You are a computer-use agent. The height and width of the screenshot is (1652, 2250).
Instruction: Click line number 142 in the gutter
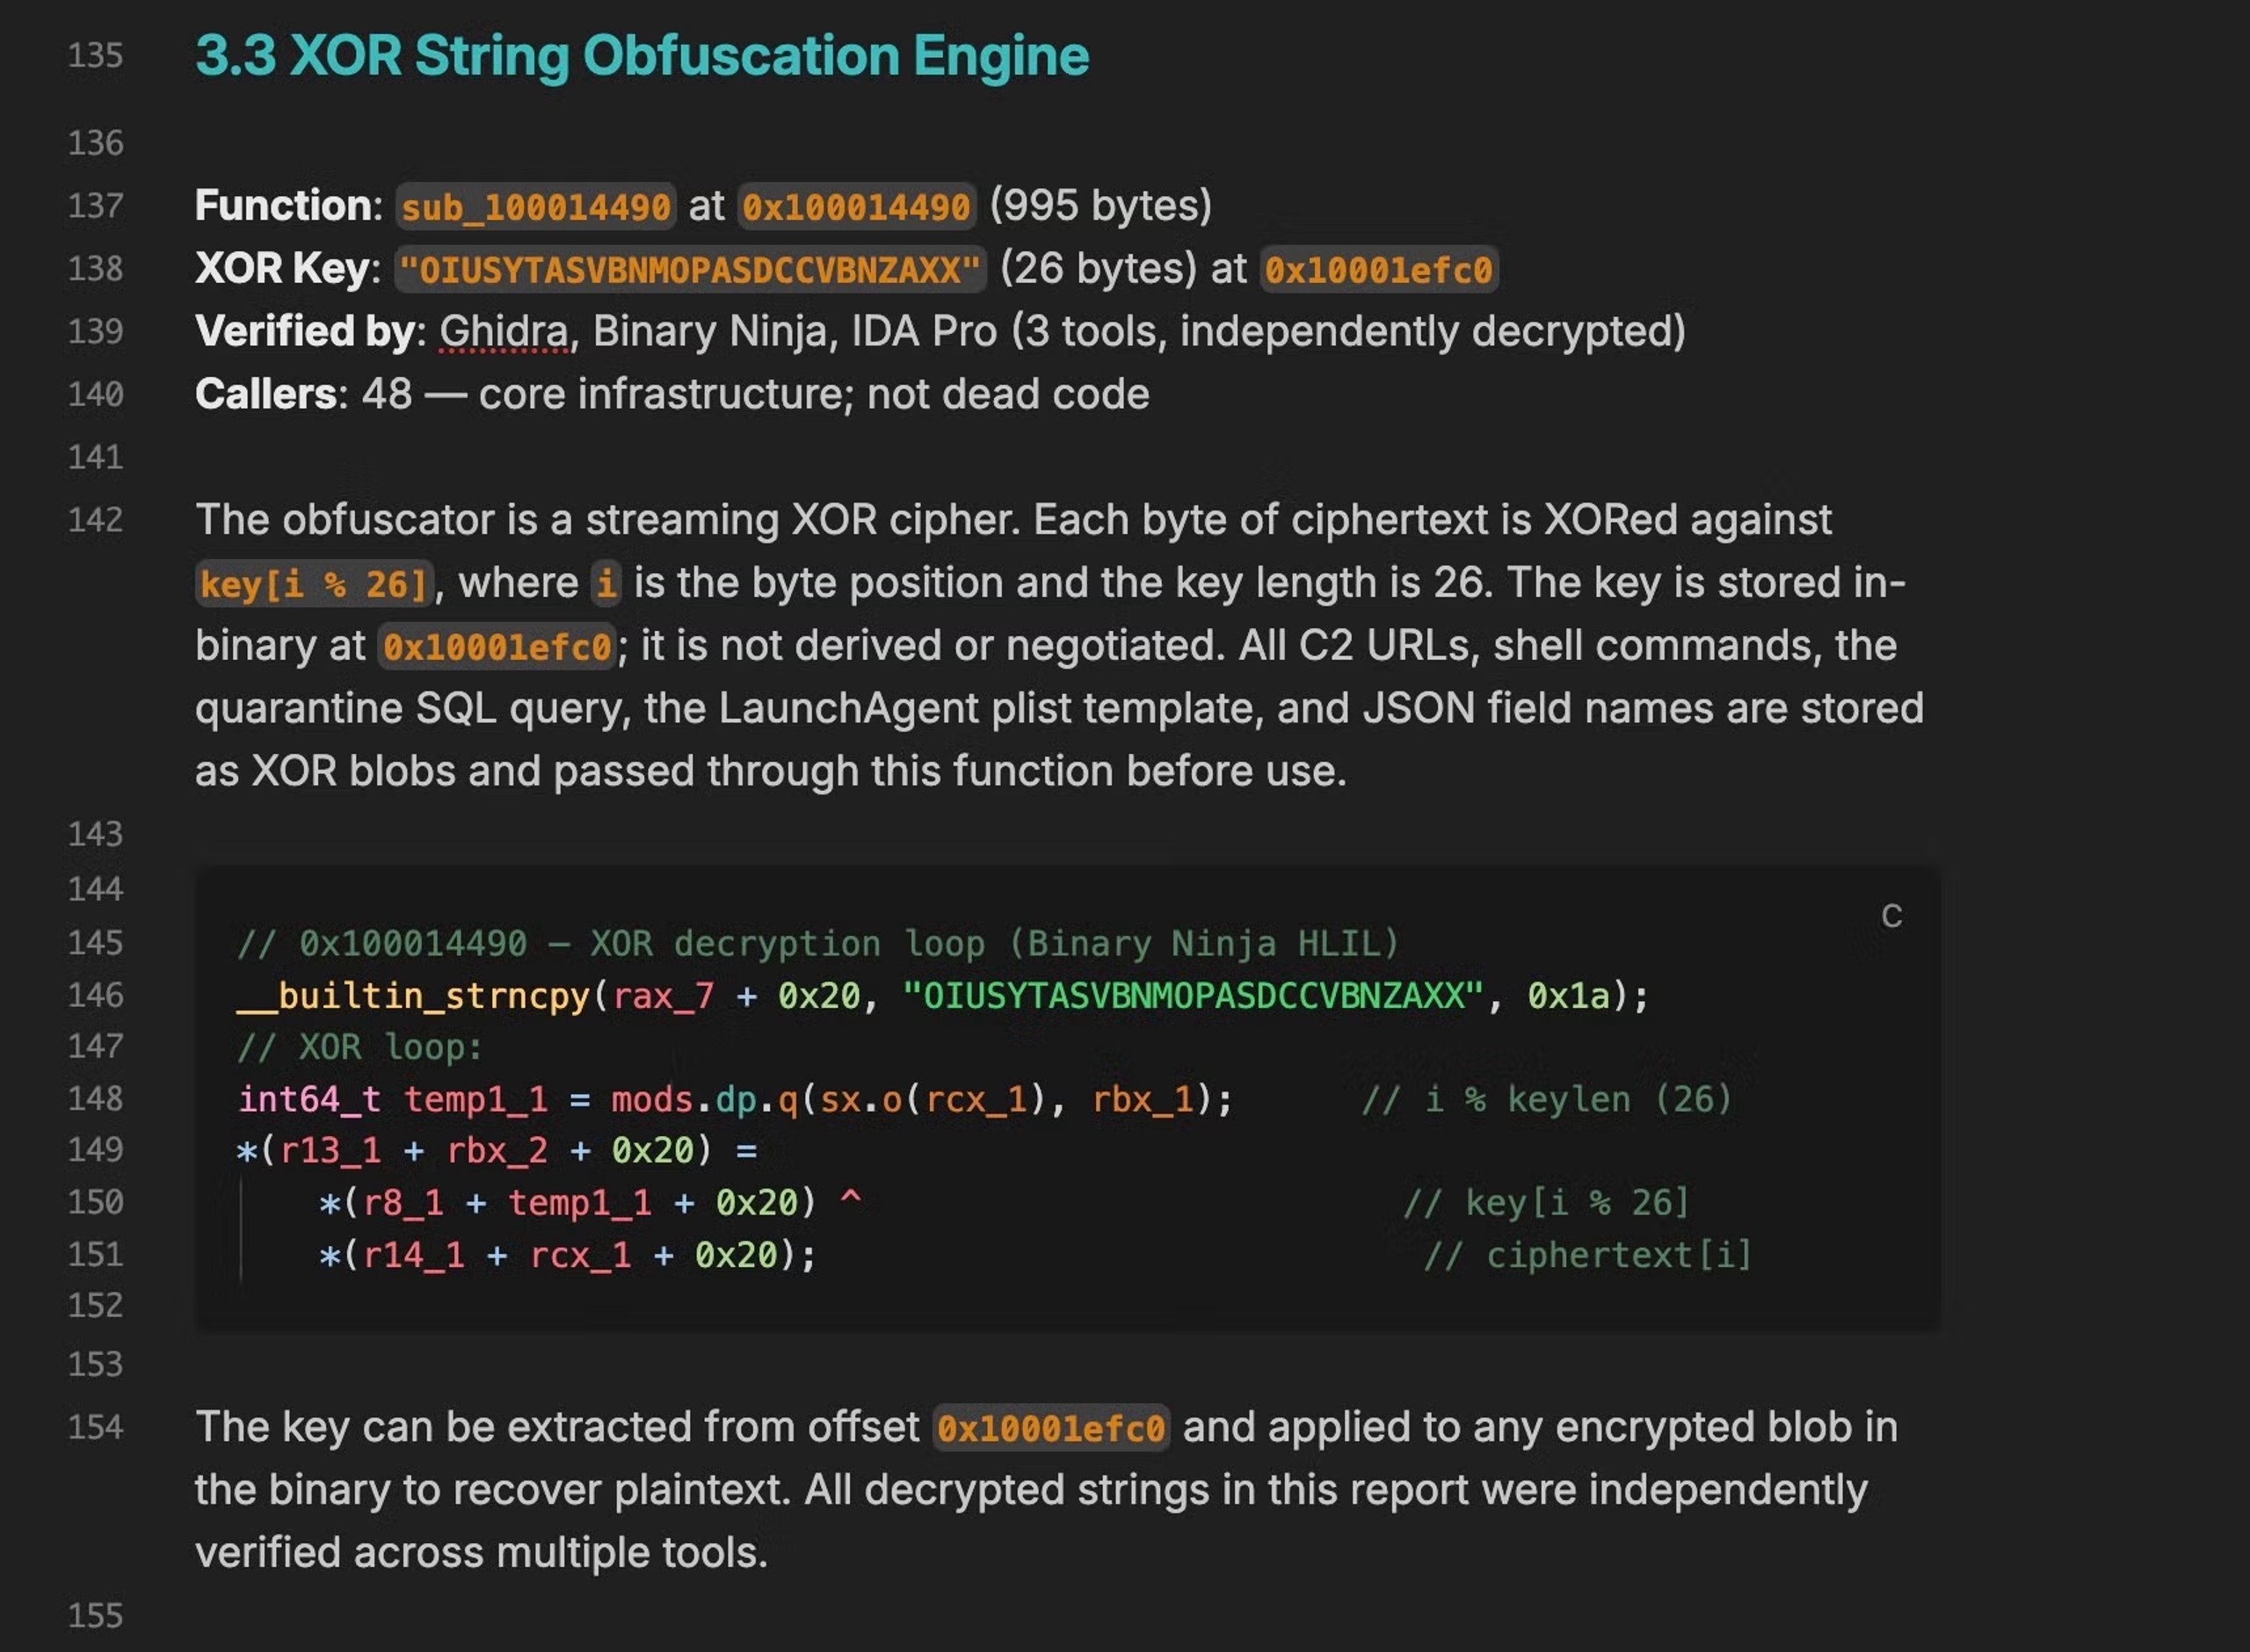[x=95, y=520]
